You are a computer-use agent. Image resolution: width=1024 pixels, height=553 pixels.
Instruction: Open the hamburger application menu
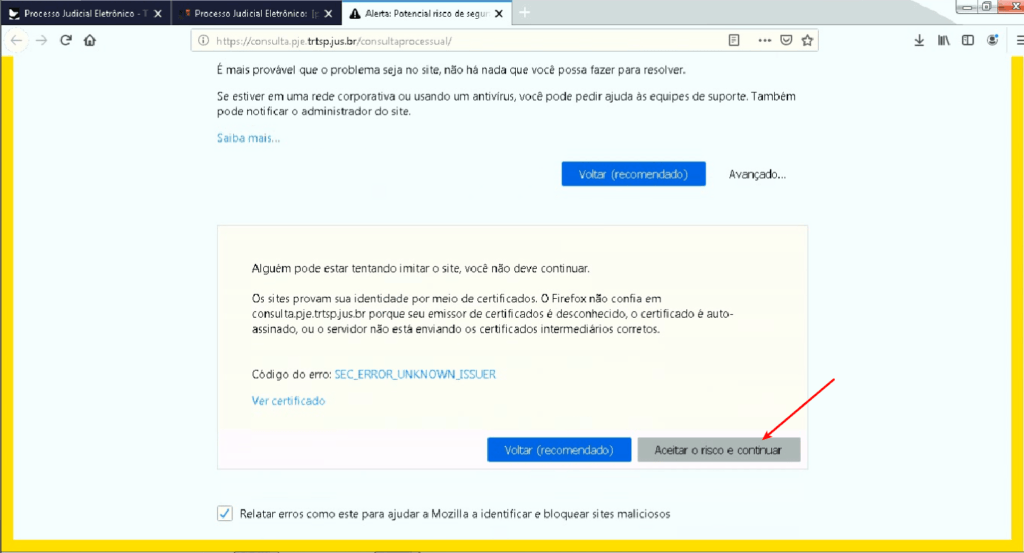(x=1019, y=40)
